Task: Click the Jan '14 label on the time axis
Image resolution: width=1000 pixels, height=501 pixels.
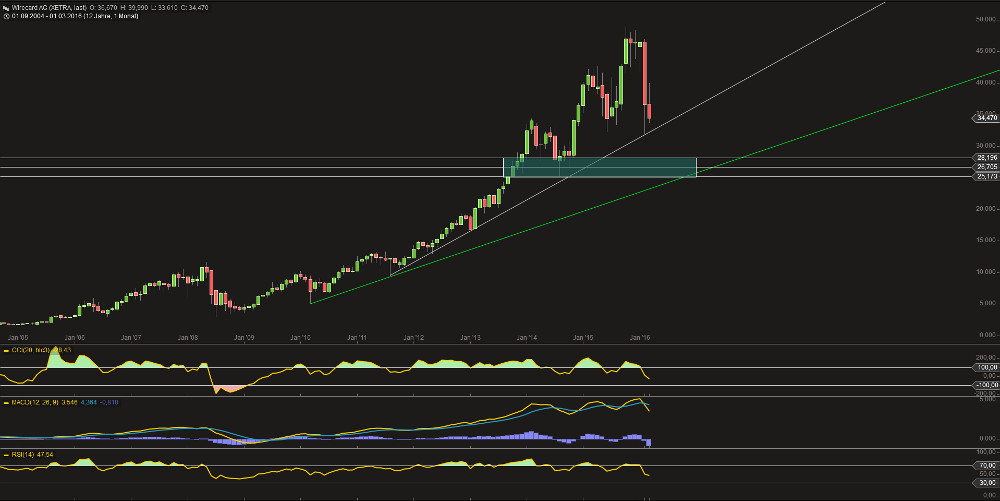Action: pyautogui.click(x=527, y=338)
